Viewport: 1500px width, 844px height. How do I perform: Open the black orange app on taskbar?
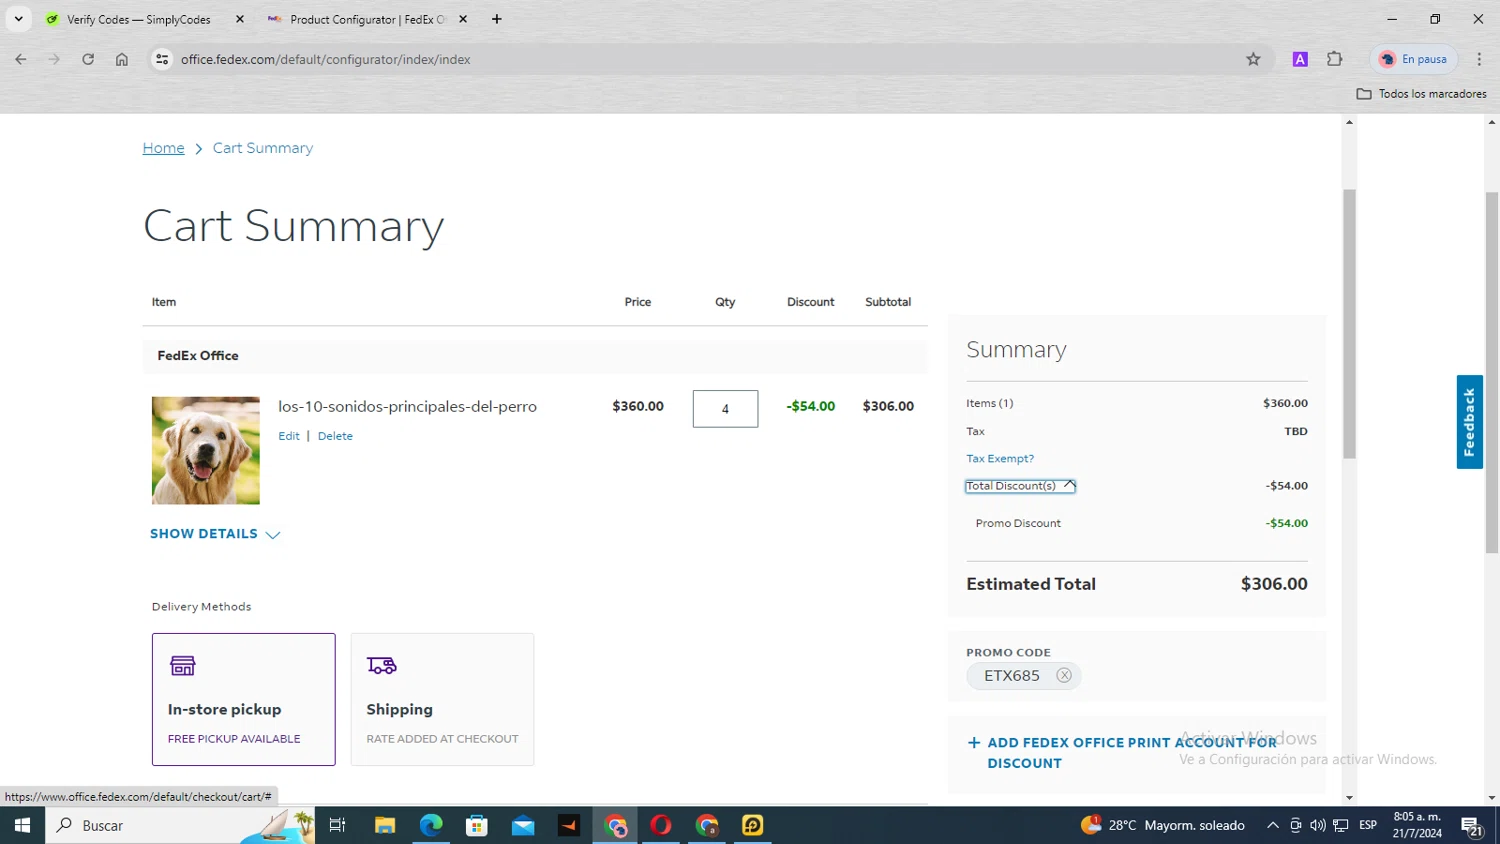pyautogui.click(x=569, y=825)
